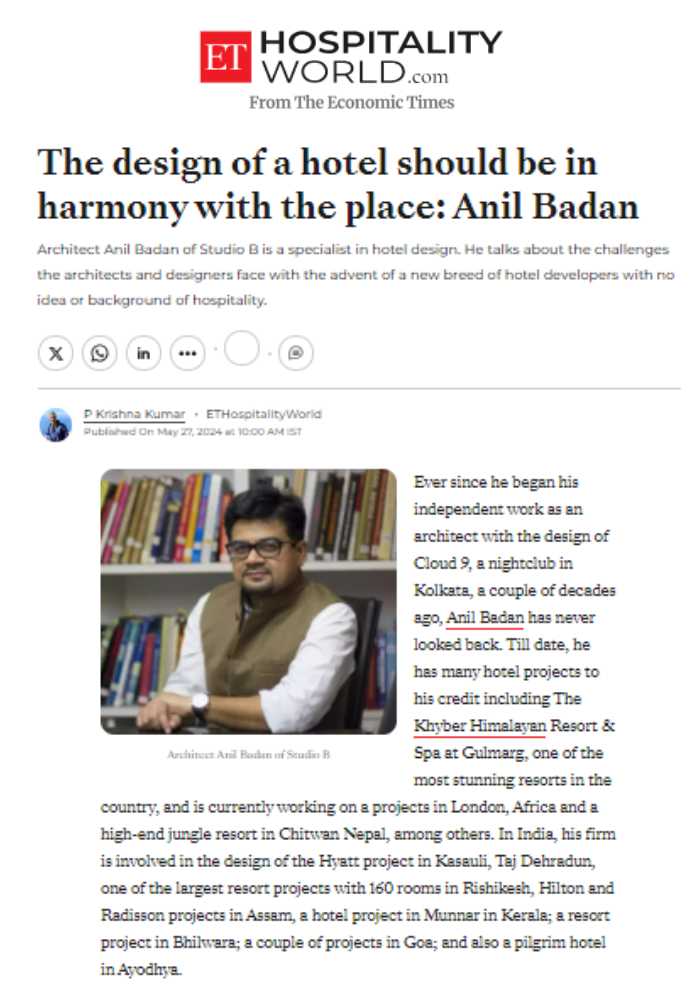This screenshot has height=989, width=700.
Task: Follow the ETHospitalityWorld source link
Action: tap(264, 414)
